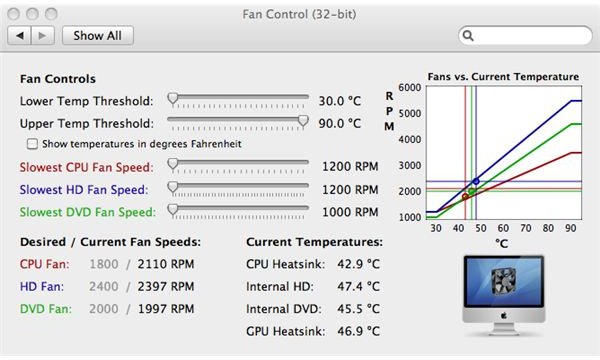Screen dimensions: 600x360
Task: Click the forward navigation arrow
Action: pos(42,36)
